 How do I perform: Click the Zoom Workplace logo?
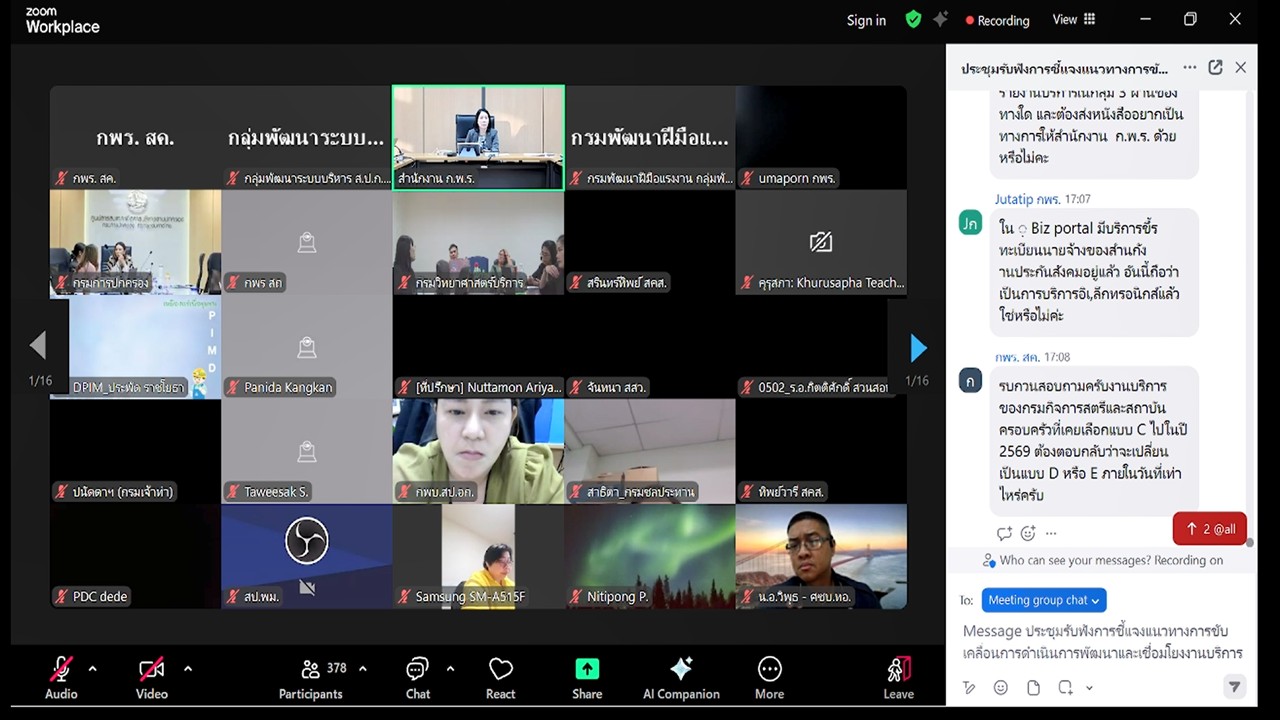pyautogui.click(x=62, y=20)
